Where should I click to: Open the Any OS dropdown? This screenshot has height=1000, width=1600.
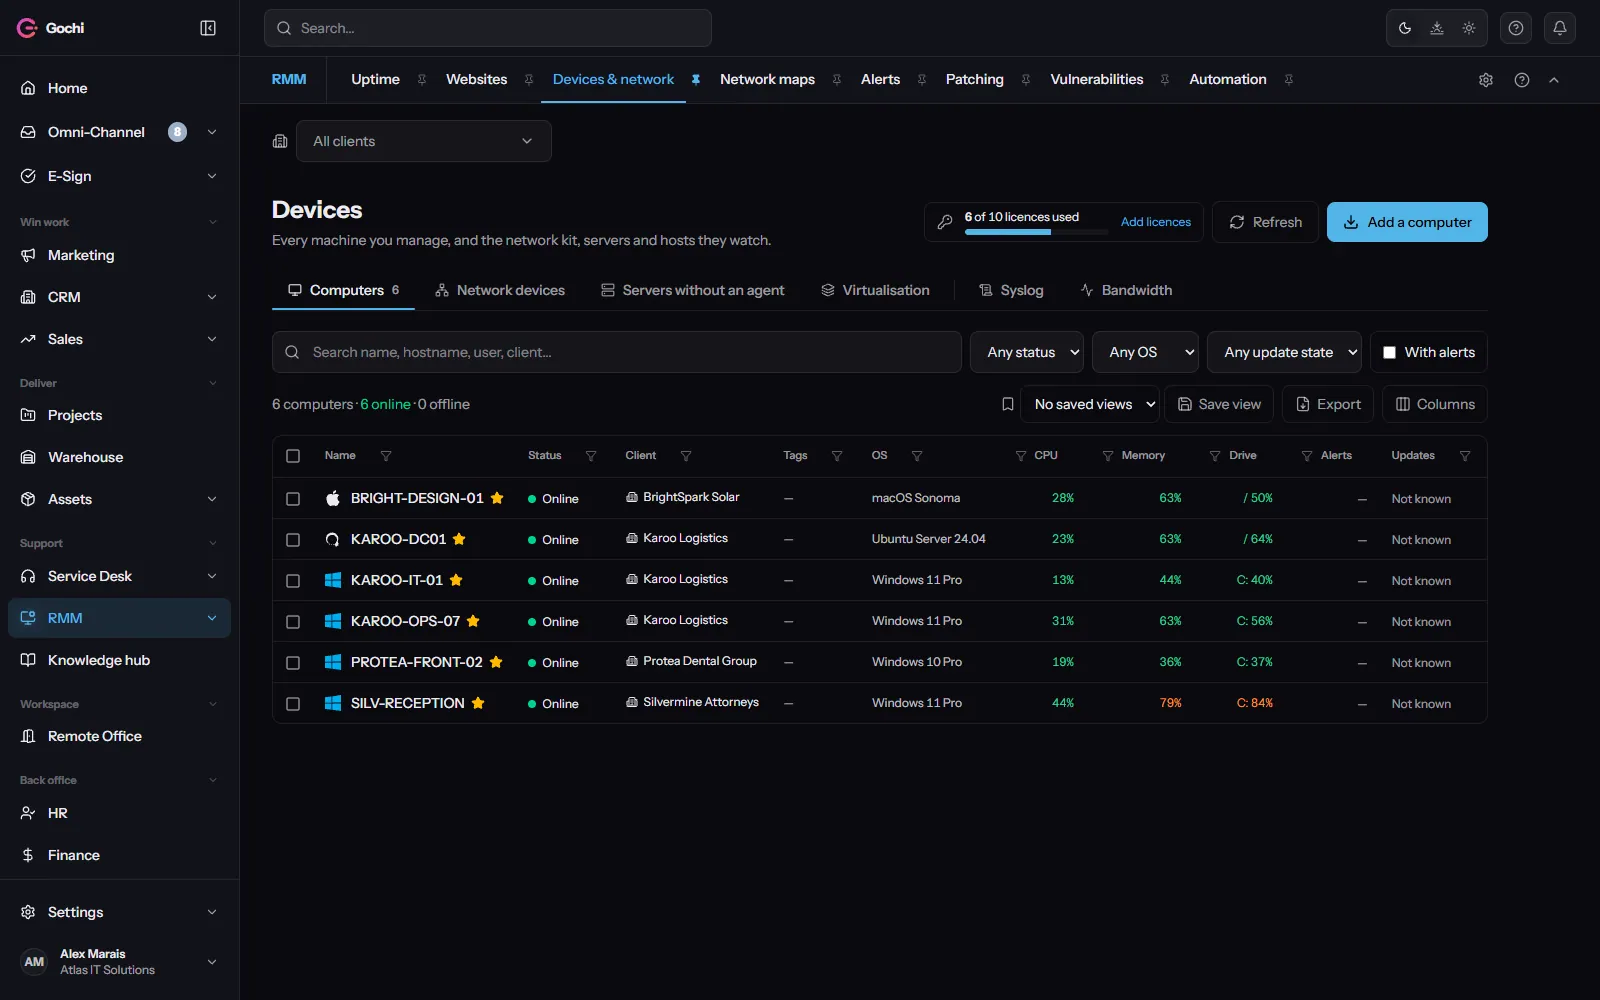coord(1146,352)
